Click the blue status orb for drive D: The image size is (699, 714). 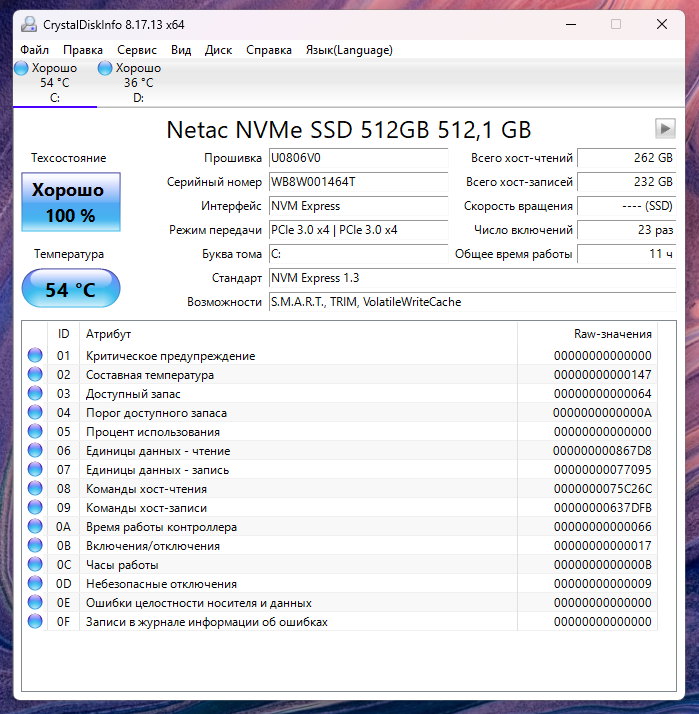click(105, 68)
